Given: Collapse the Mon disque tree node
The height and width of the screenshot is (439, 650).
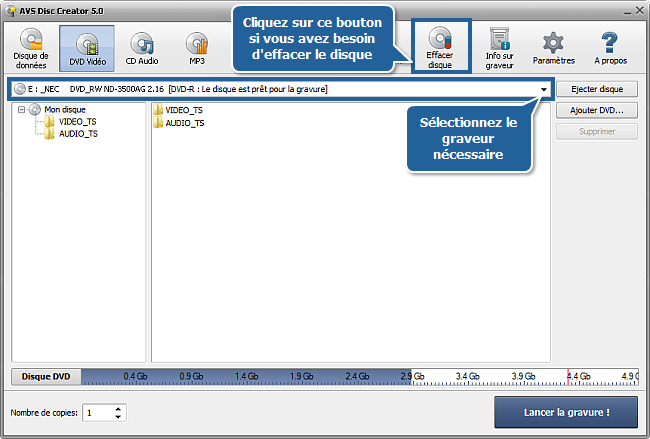Looking at the screenshot, I should click(22, 109).
